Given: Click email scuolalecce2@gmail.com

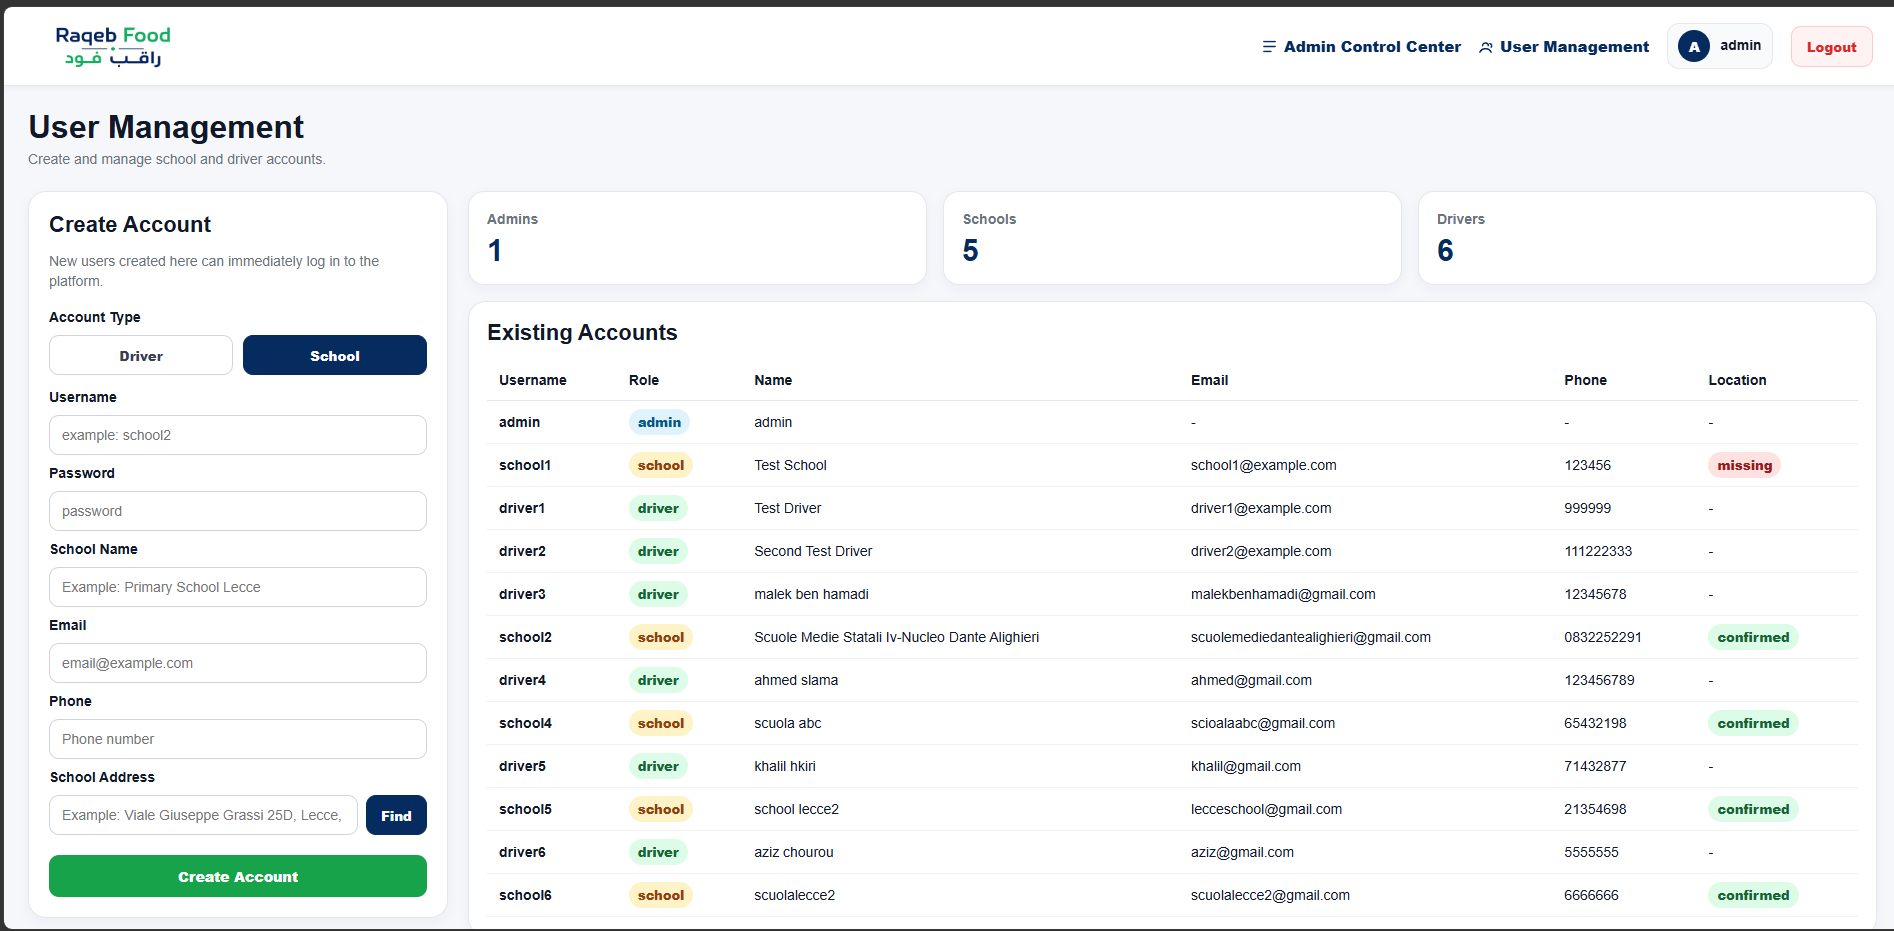Looking at the screenshot, I should pos(1270,895).
